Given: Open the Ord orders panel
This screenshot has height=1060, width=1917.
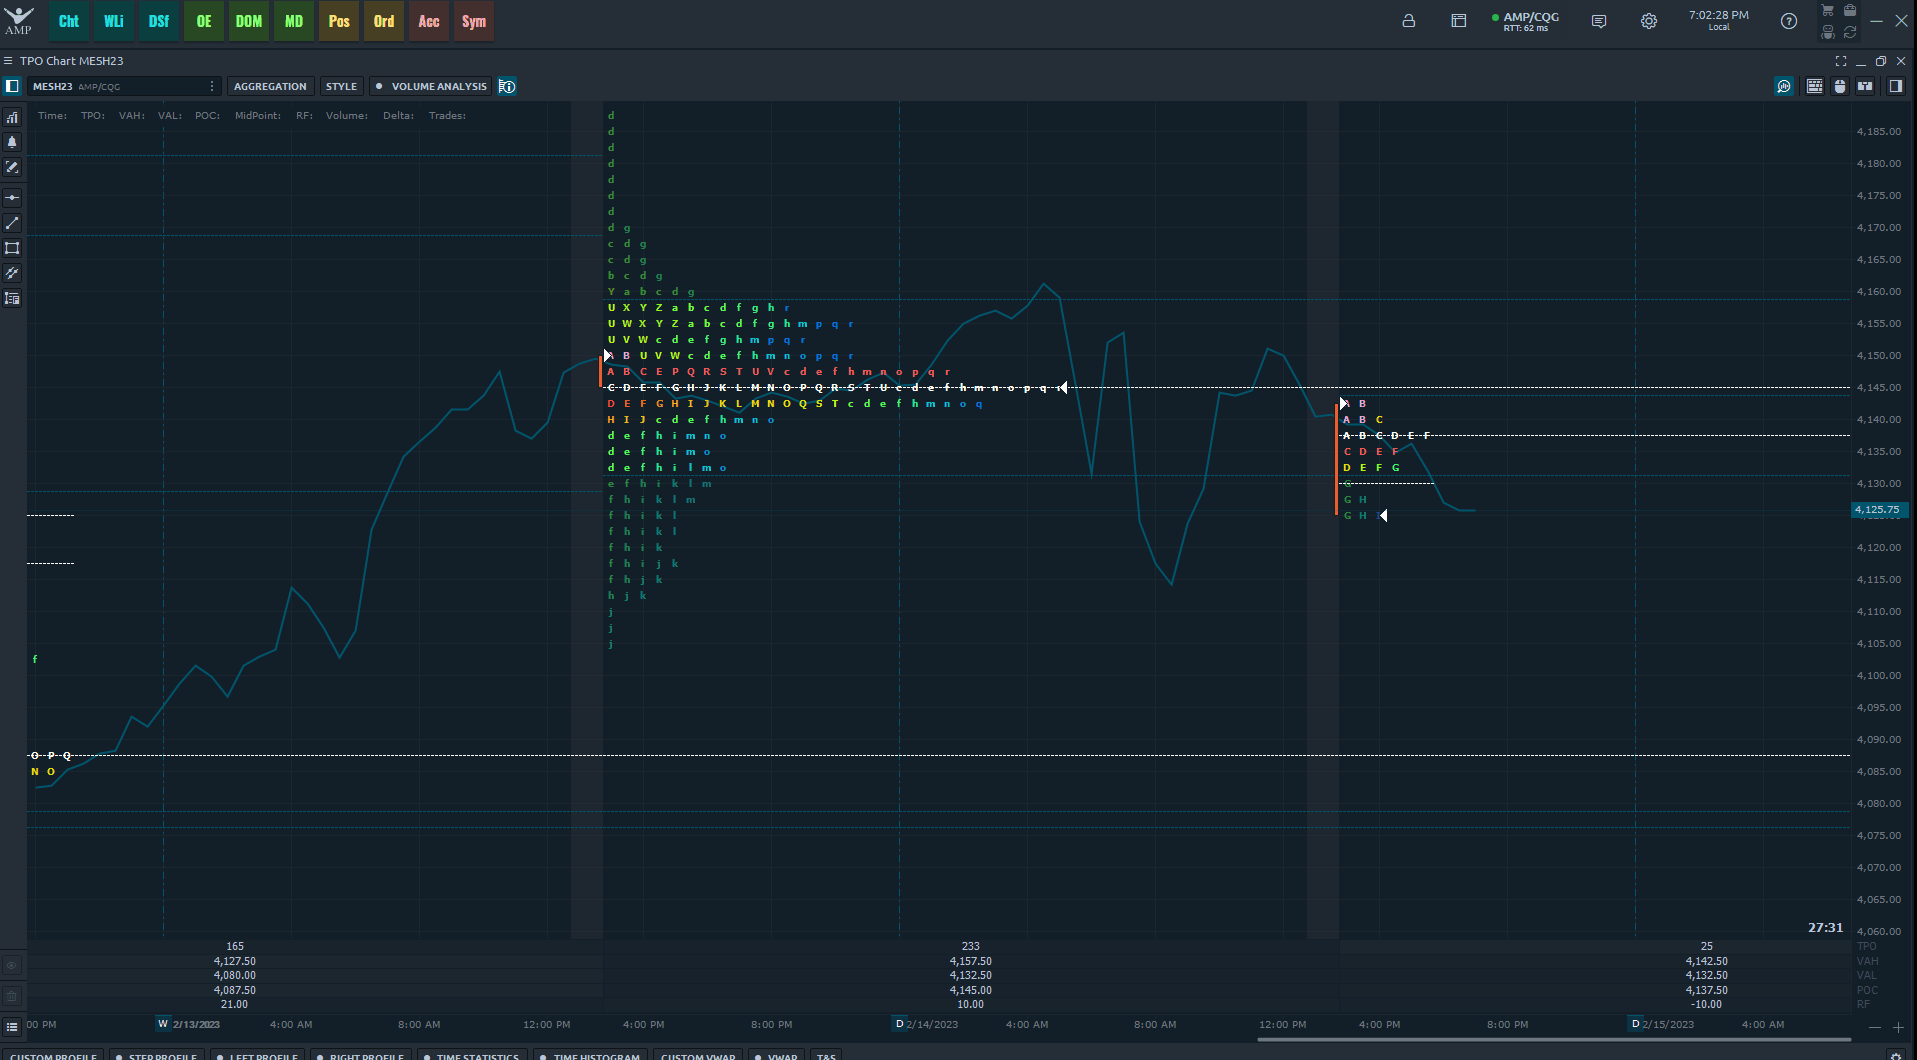Looking at the screenshot, I should pyautogui.click(x=384, y=21).
